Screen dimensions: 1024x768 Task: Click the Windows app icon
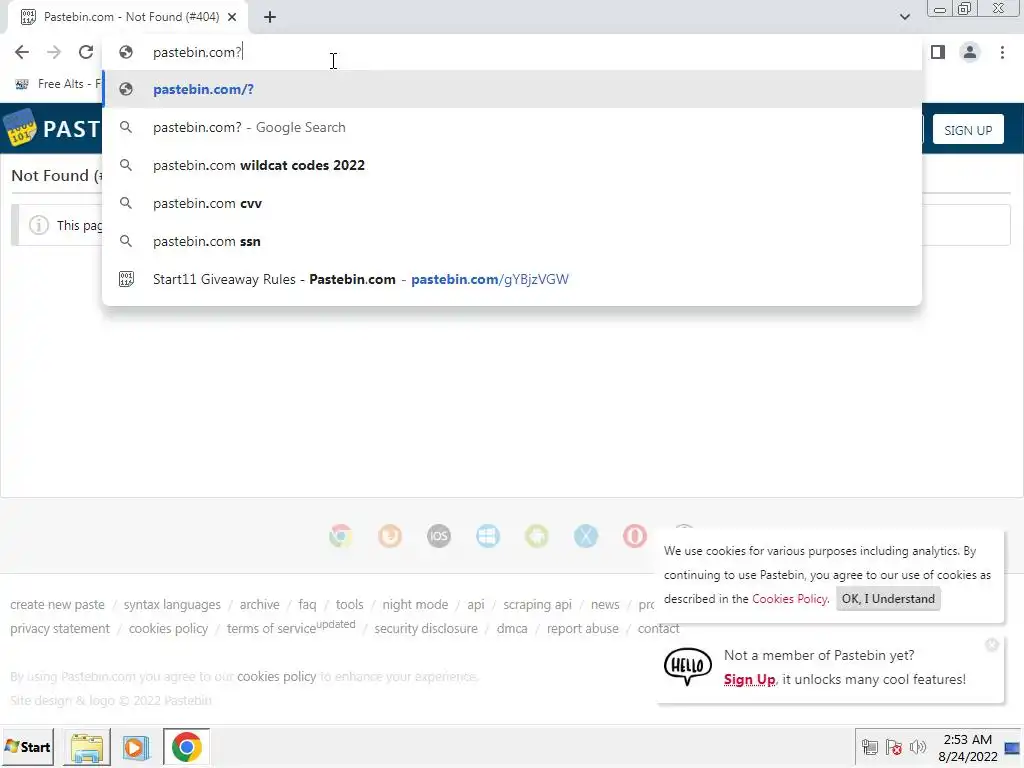(x=488, y=536)
